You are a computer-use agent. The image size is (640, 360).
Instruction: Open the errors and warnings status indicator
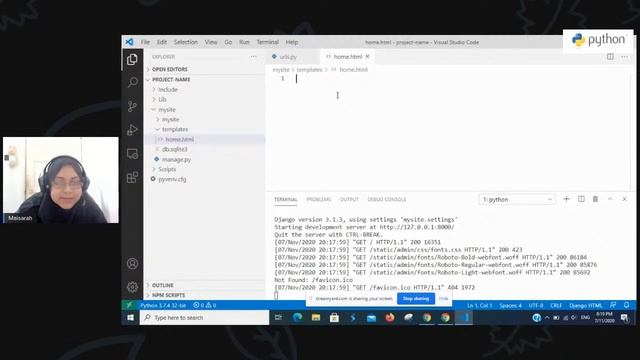pos(204,305)
